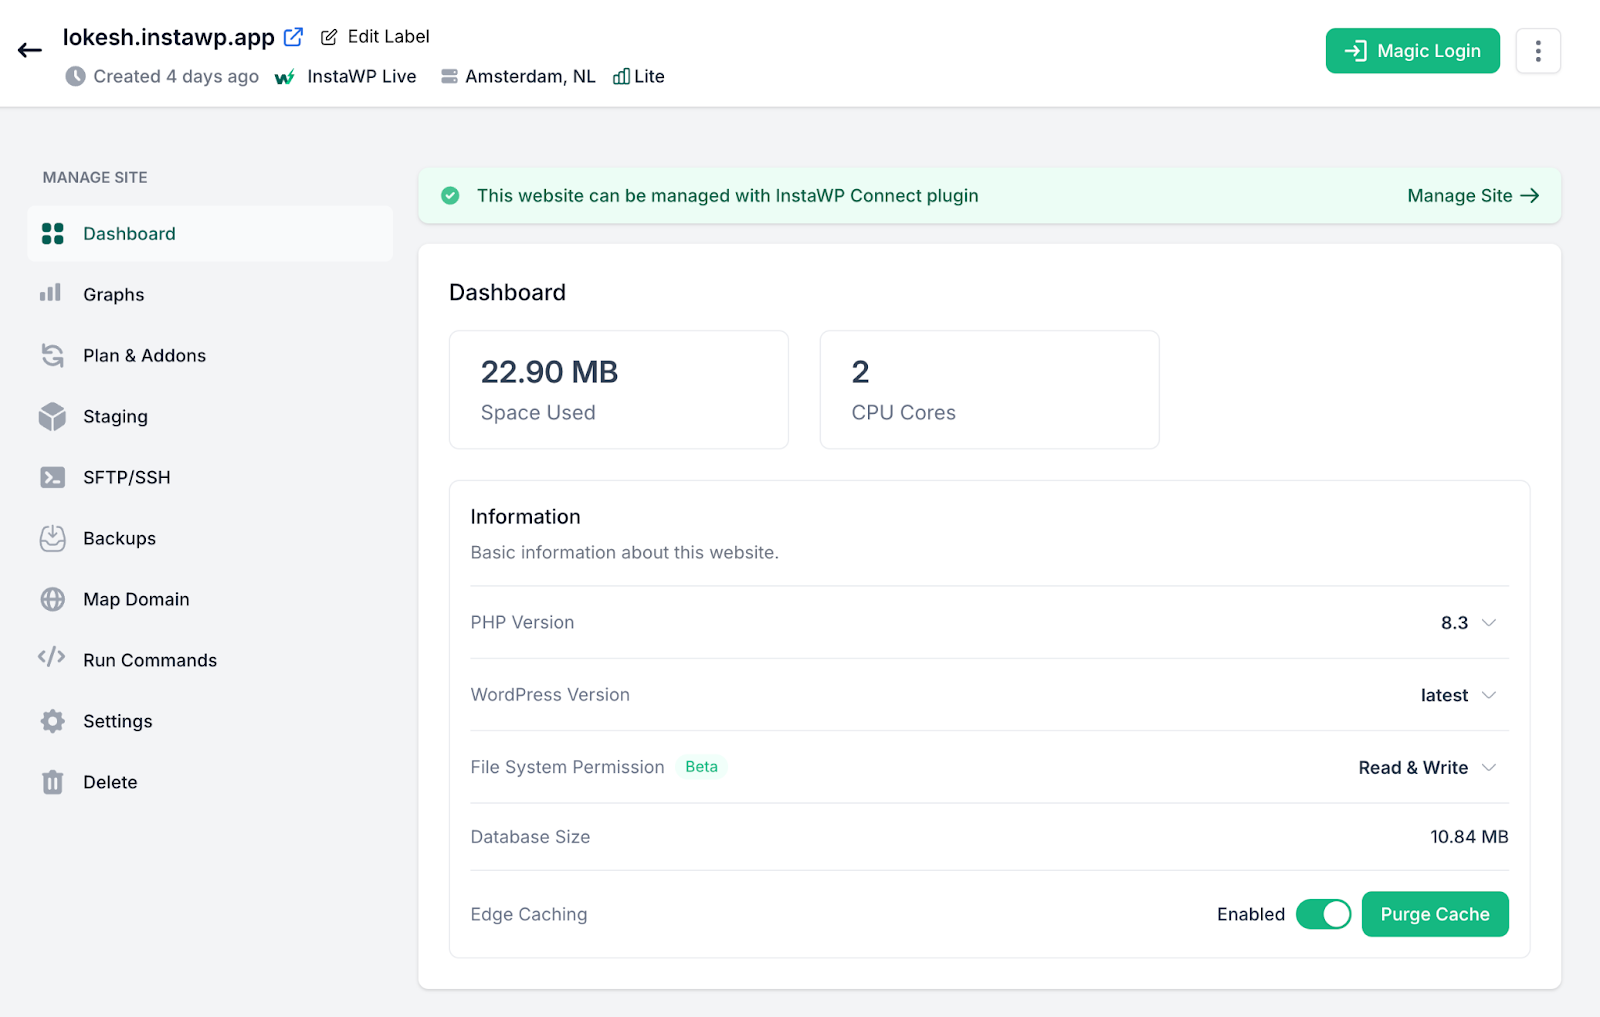Go to Plan & Addons
1600x1017 pixels.
pos(210,356)
